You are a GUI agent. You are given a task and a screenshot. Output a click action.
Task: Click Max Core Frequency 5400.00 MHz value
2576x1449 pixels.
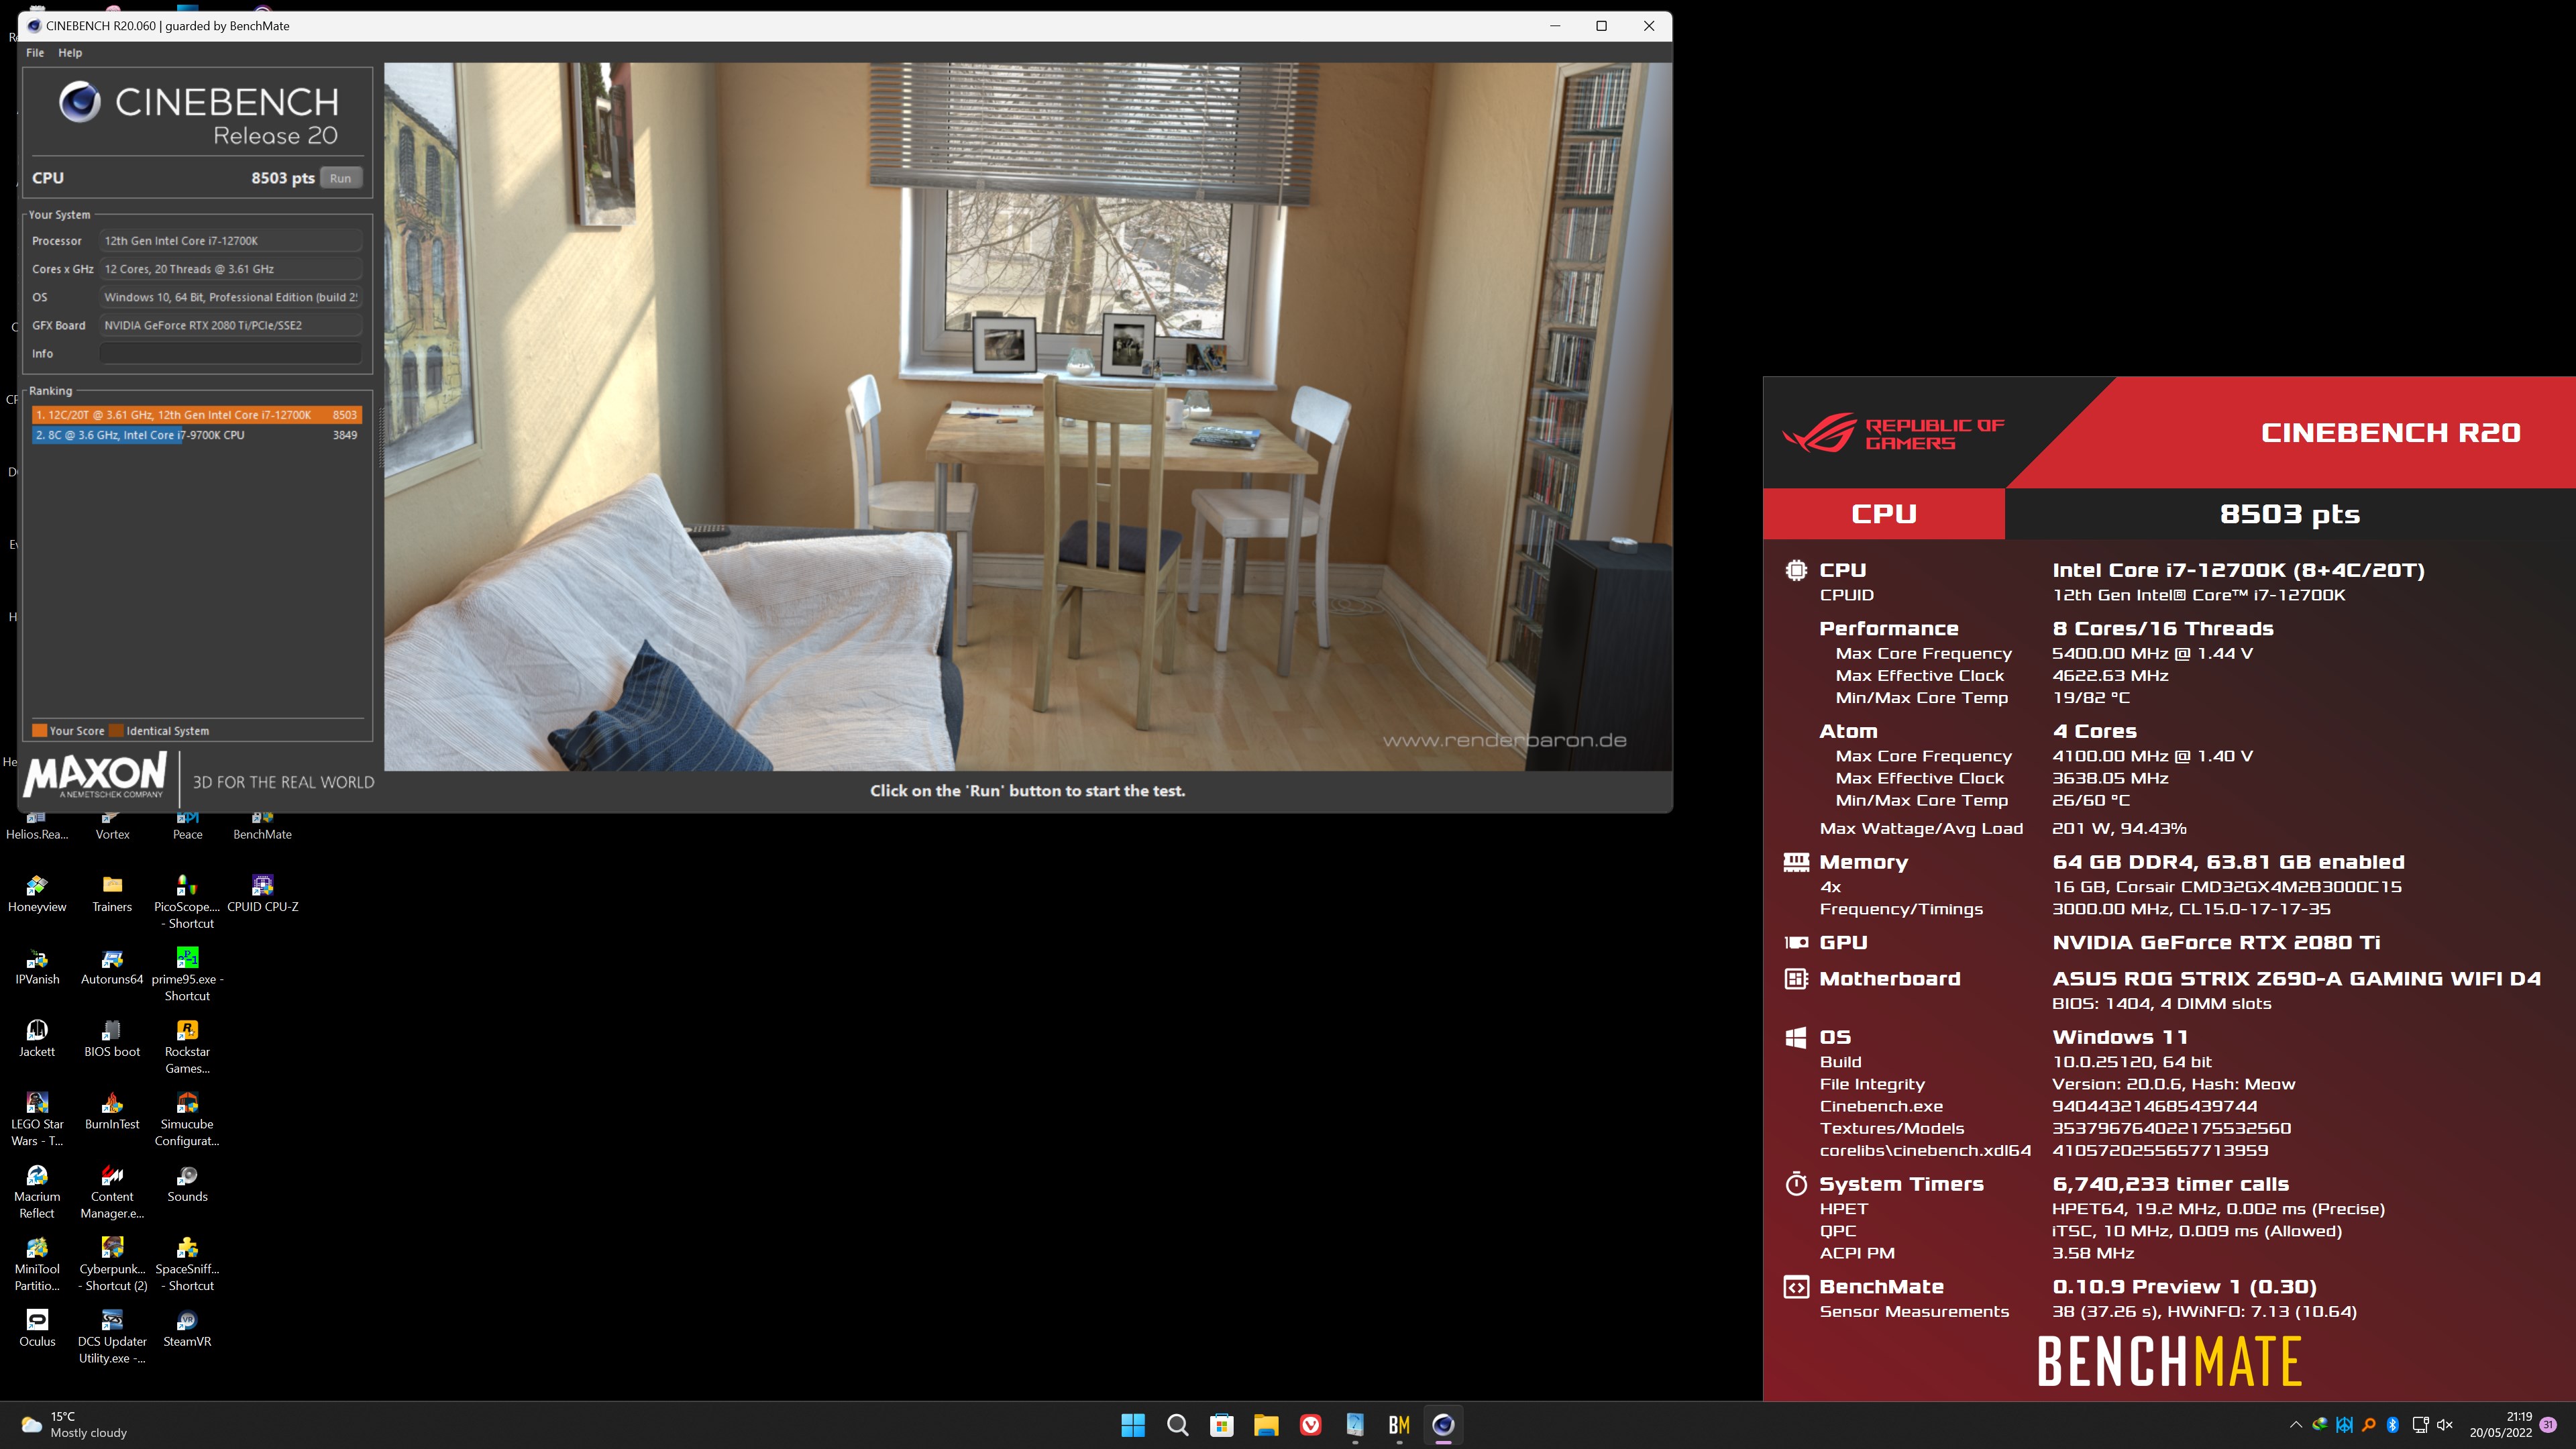point(2152,653)
